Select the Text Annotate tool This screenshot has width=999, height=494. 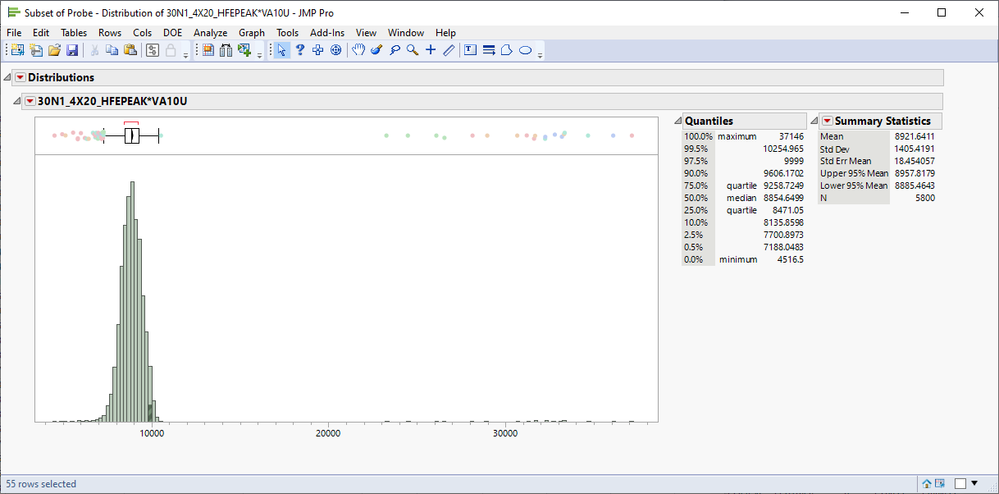[x=470, y=50]
